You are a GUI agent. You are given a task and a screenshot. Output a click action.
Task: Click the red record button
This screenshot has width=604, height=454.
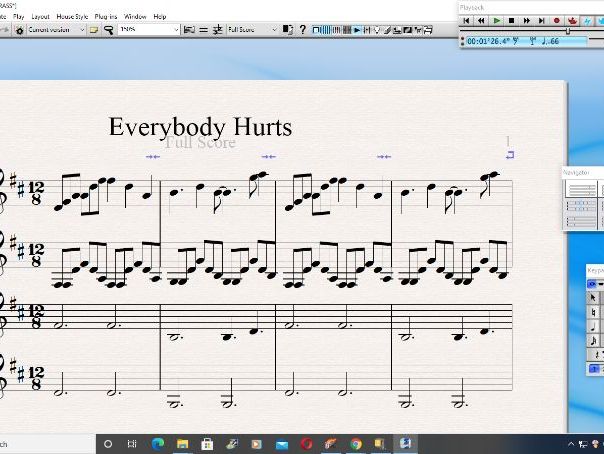[556, 21]
